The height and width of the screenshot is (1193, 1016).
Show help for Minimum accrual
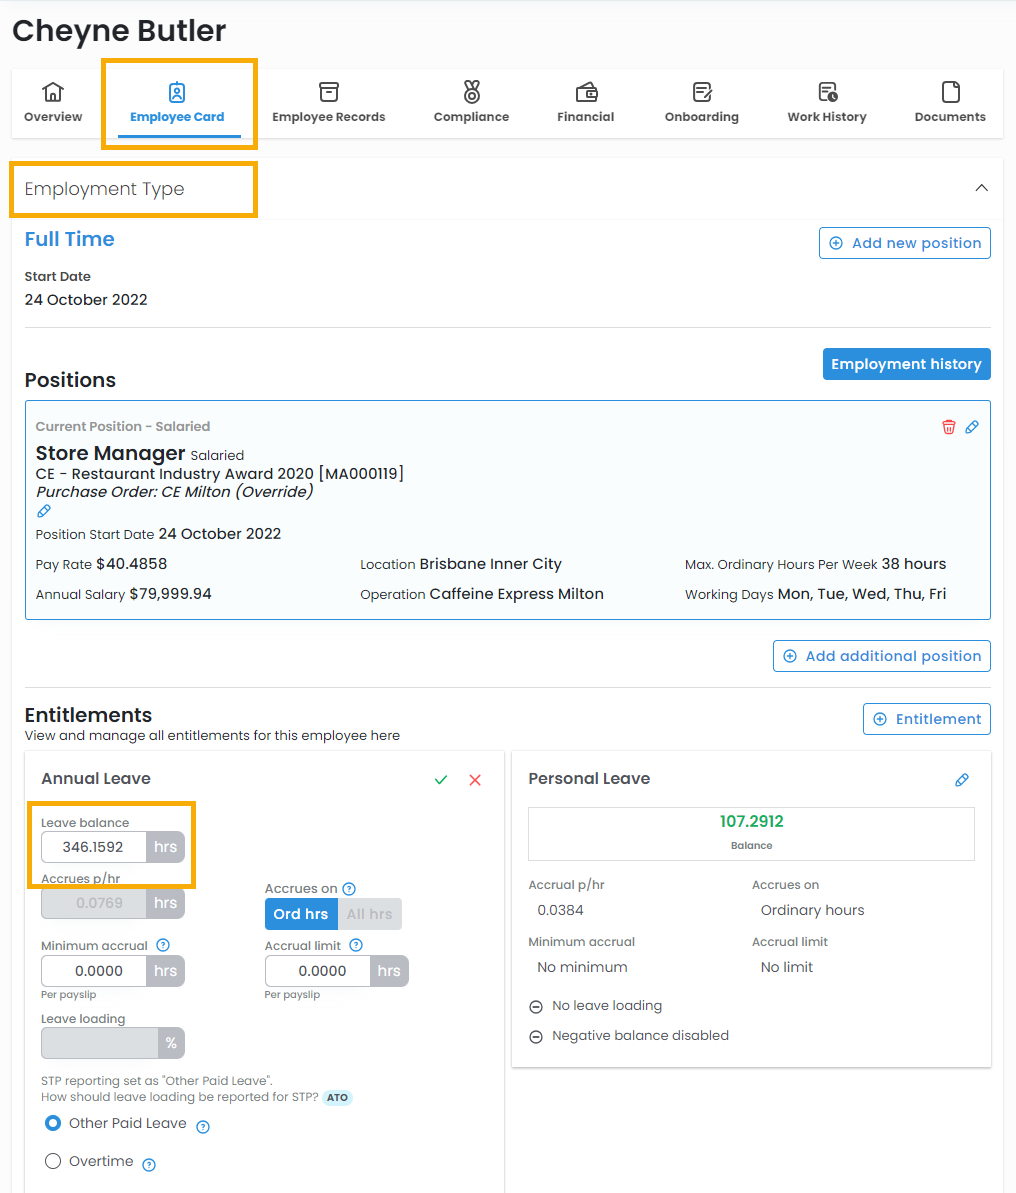coord(163,946)
